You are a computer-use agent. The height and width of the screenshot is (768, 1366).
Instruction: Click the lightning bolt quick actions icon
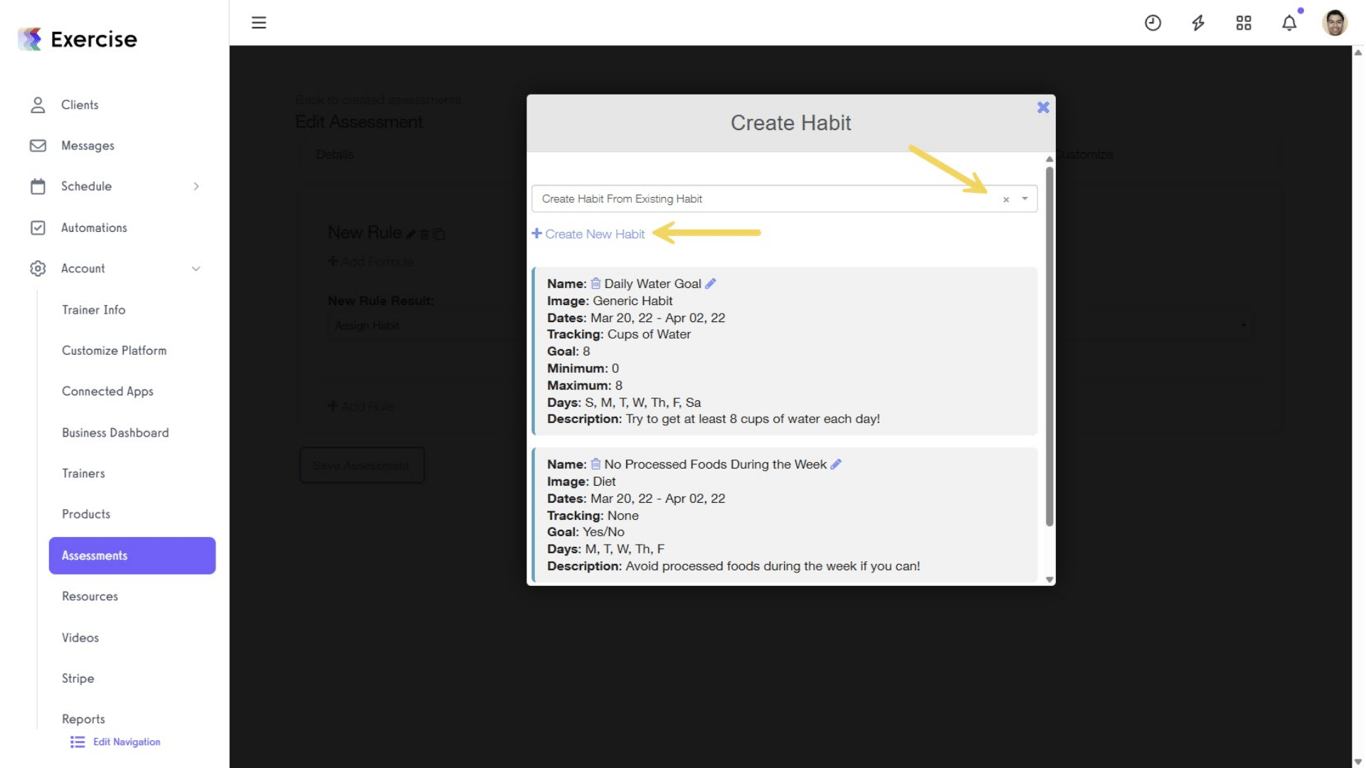pos(1198,22)
